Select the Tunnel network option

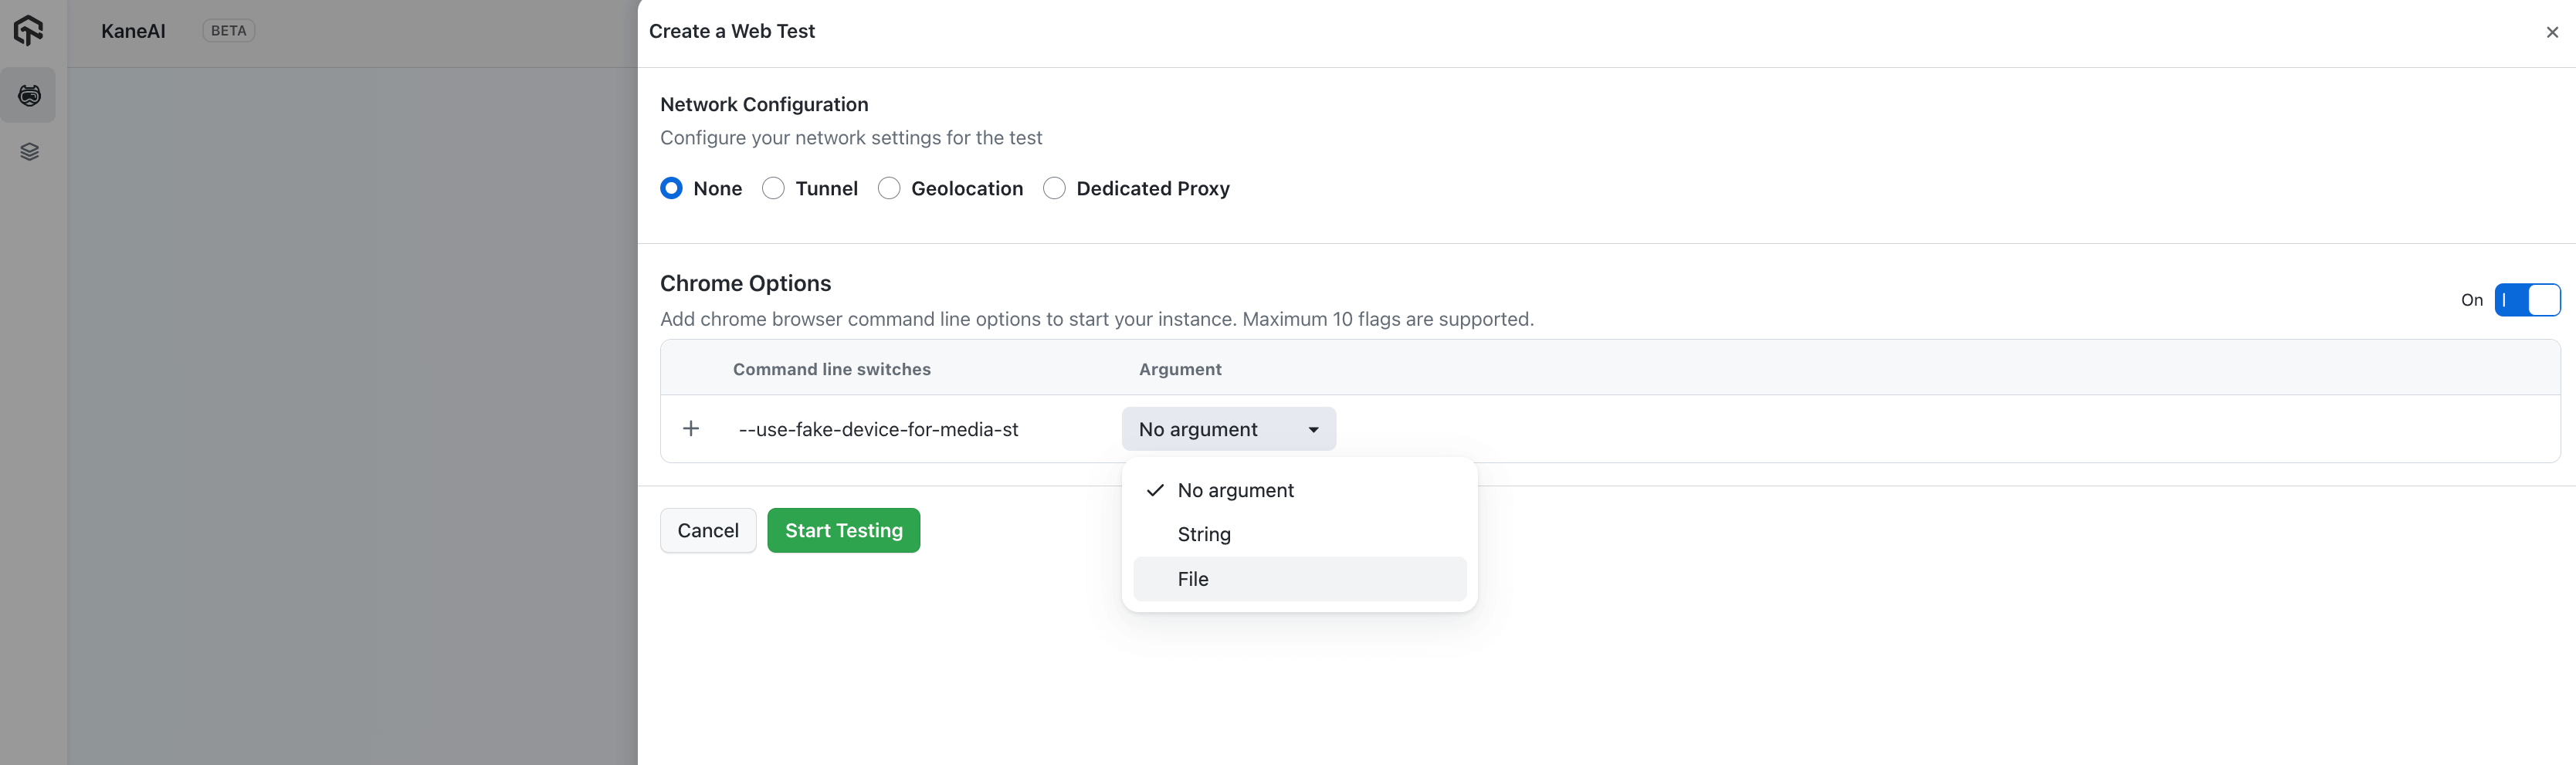tap(773, 189)
